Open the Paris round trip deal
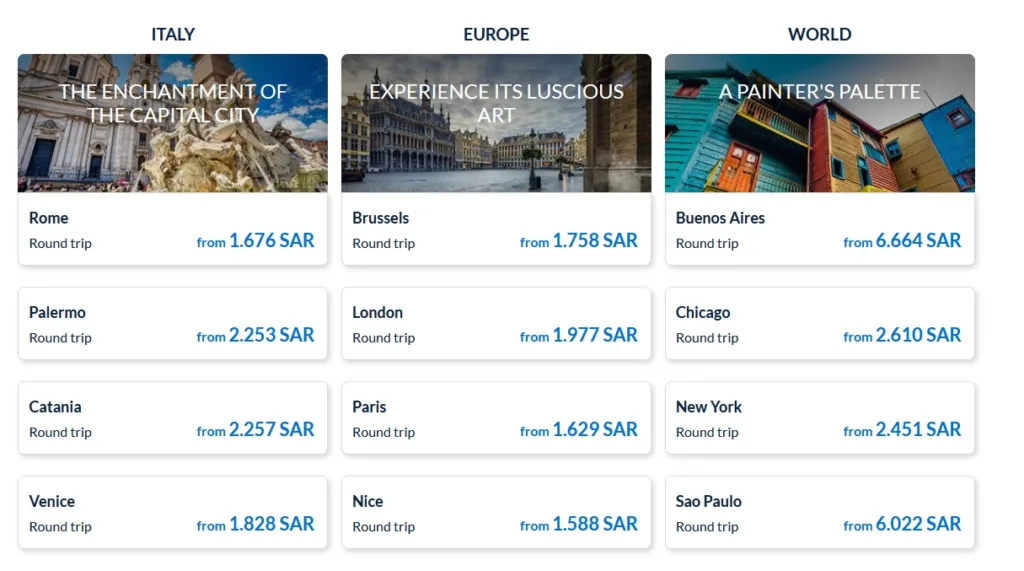The width and height of the screenshot is (1024, 571). [x=496, y=418]
